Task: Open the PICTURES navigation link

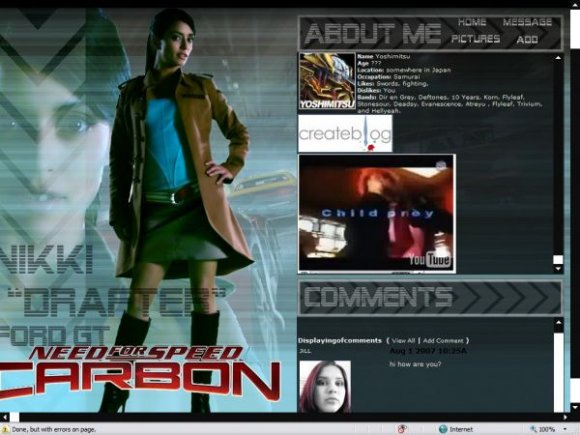Action: [x=476, y=39]
